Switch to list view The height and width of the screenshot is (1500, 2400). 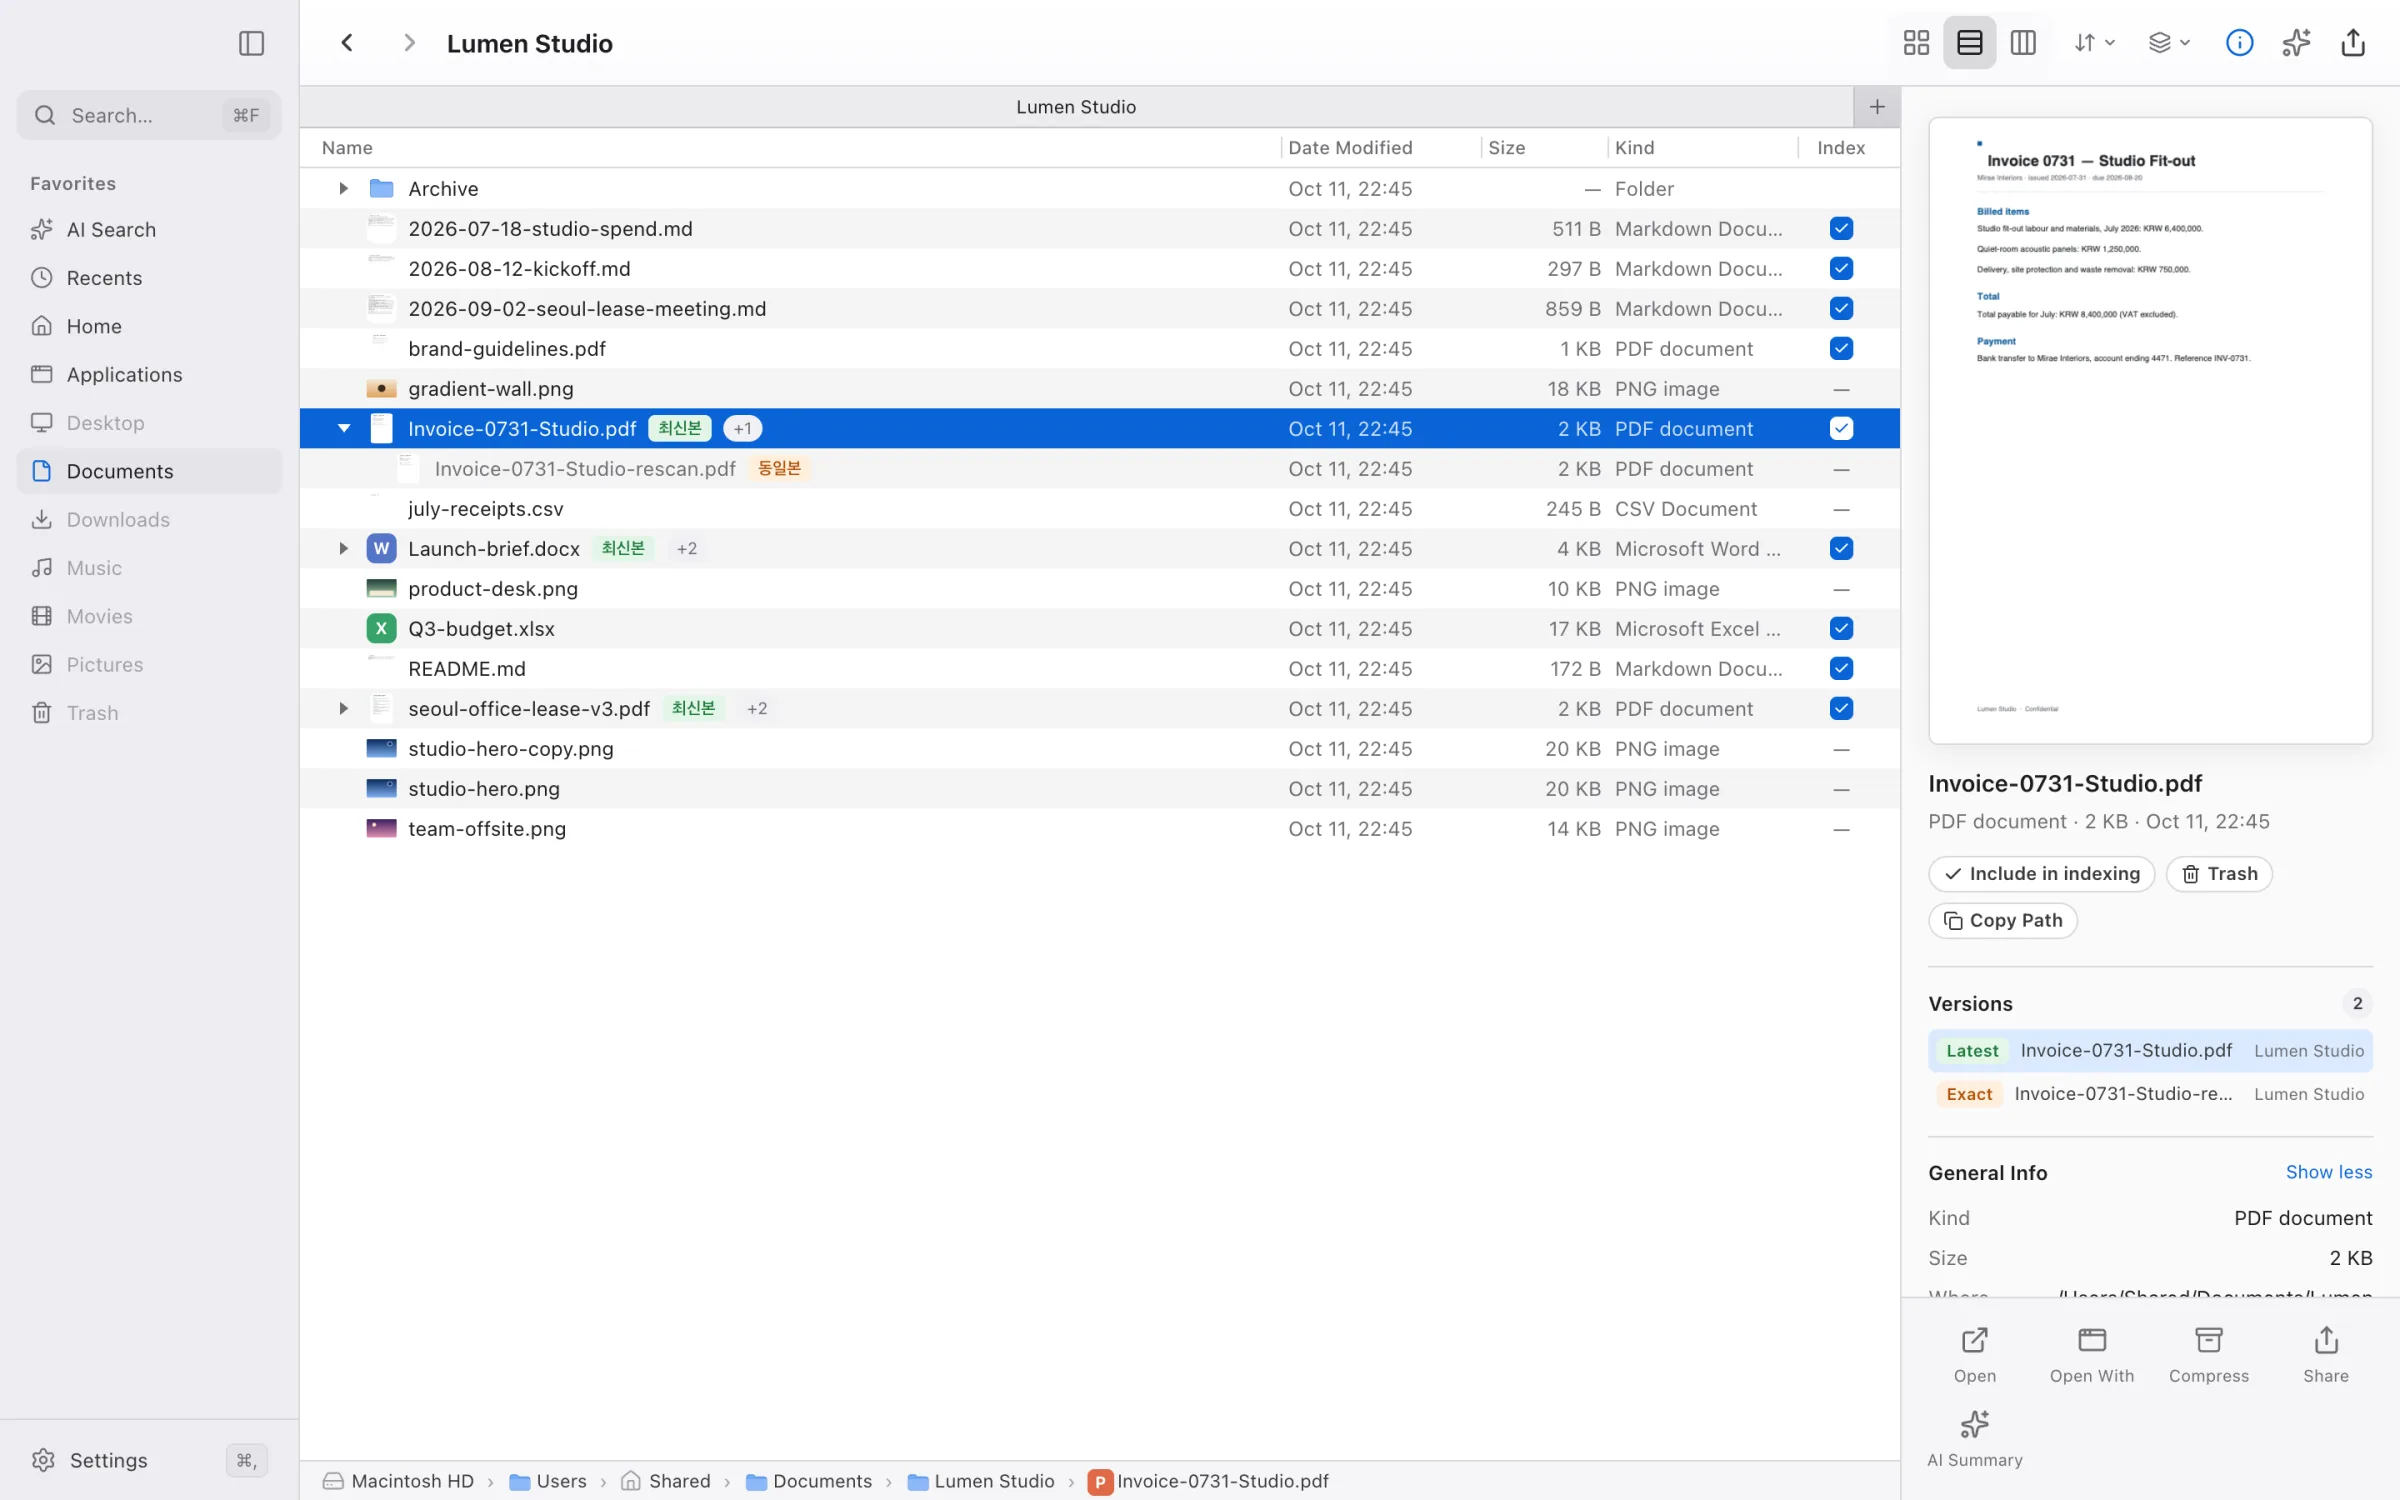[x=1969, y=43]
